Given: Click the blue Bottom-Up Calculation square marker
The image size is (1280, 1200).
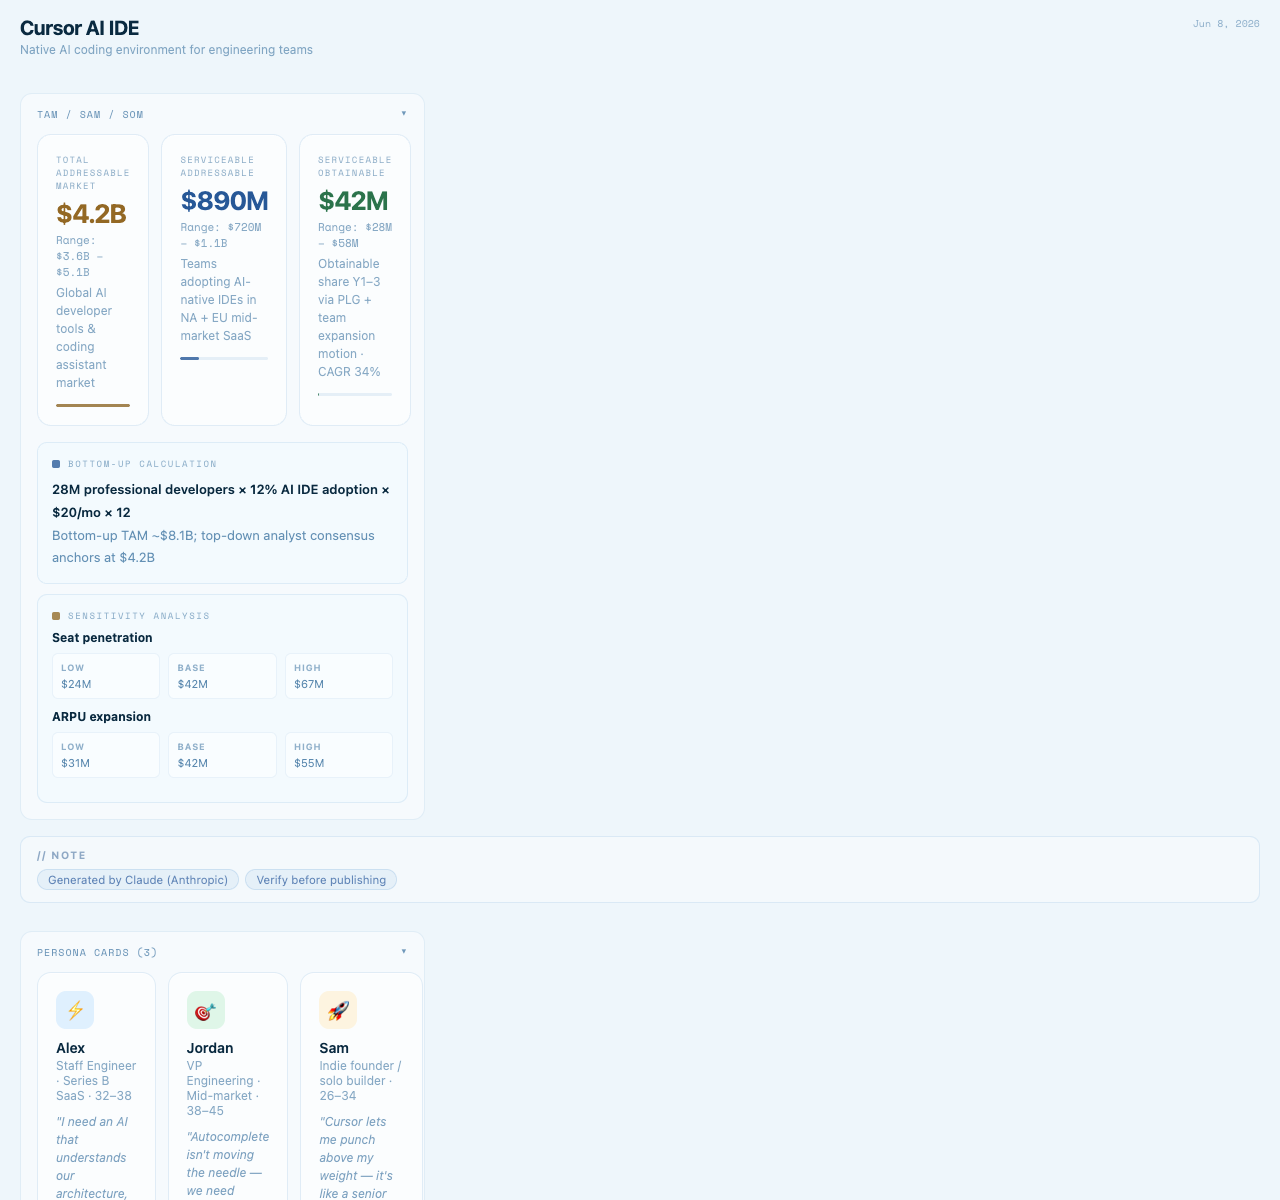Looking at the screenshot, I should pyautogui.click(x=56, y=464).
